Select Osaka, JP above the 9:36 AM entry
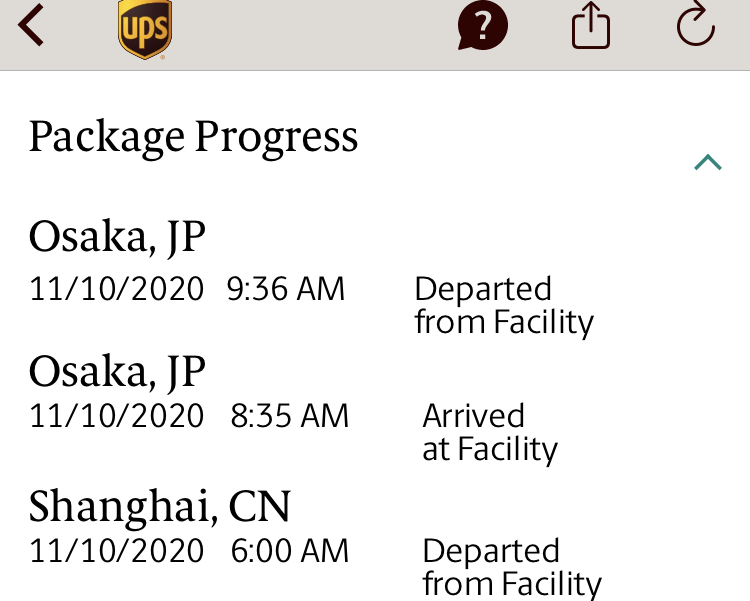 coord(117,237)
